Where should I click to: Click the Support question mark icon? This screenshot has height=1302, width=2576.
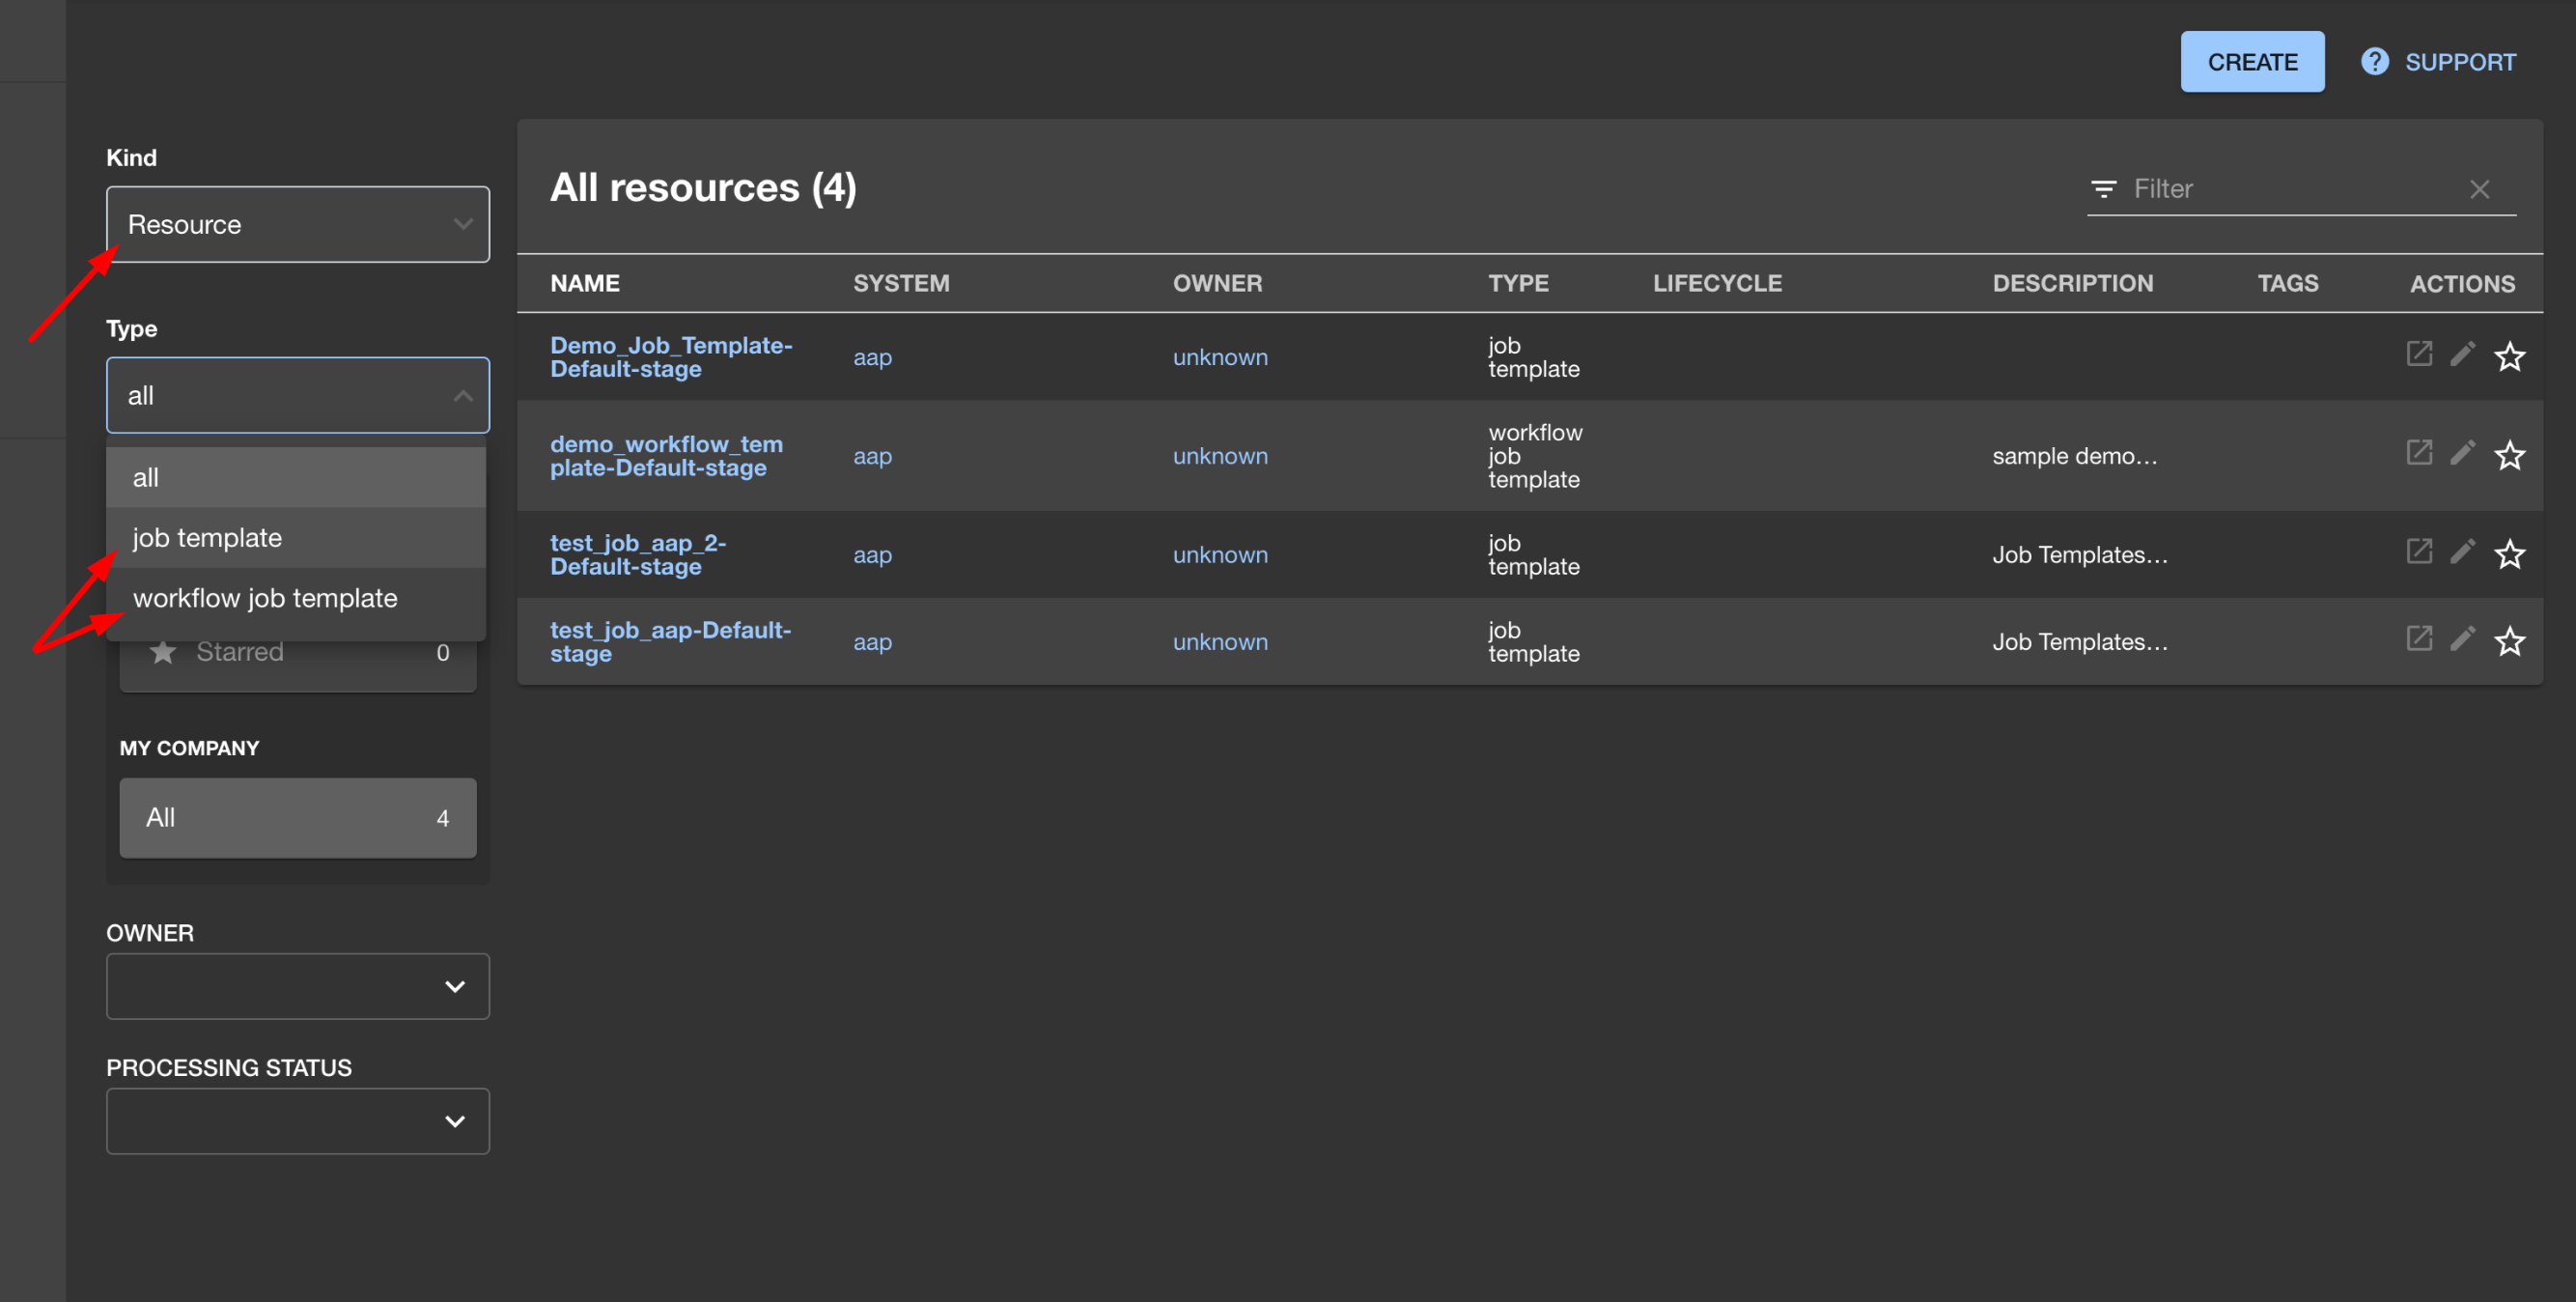(2375, 62)
